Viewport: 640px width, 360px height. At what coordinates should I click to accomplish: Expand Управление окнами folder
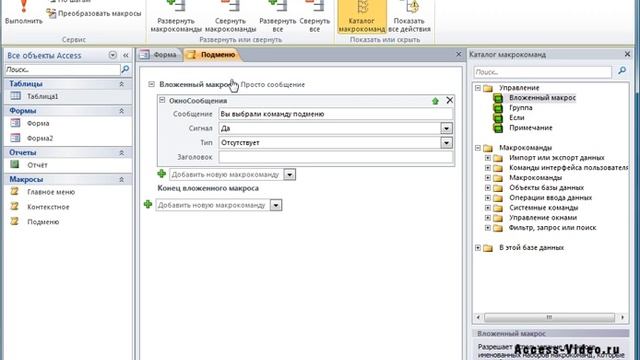[488, 218]
